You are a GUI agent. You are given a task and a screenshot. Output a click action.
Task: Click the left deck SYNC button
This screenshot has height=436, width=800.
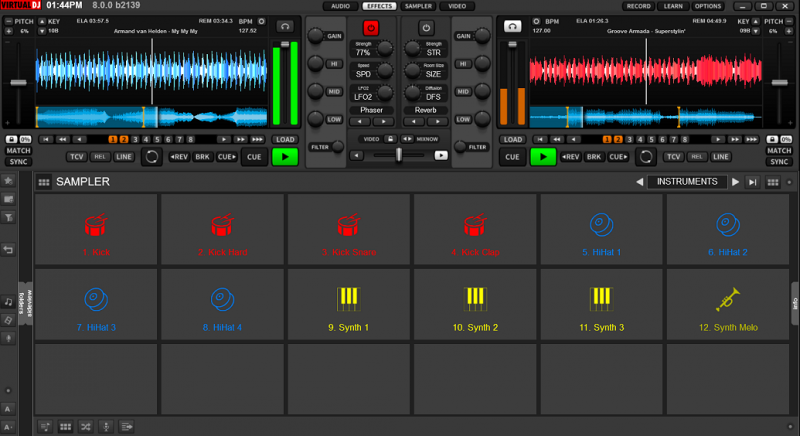[18, 162]
